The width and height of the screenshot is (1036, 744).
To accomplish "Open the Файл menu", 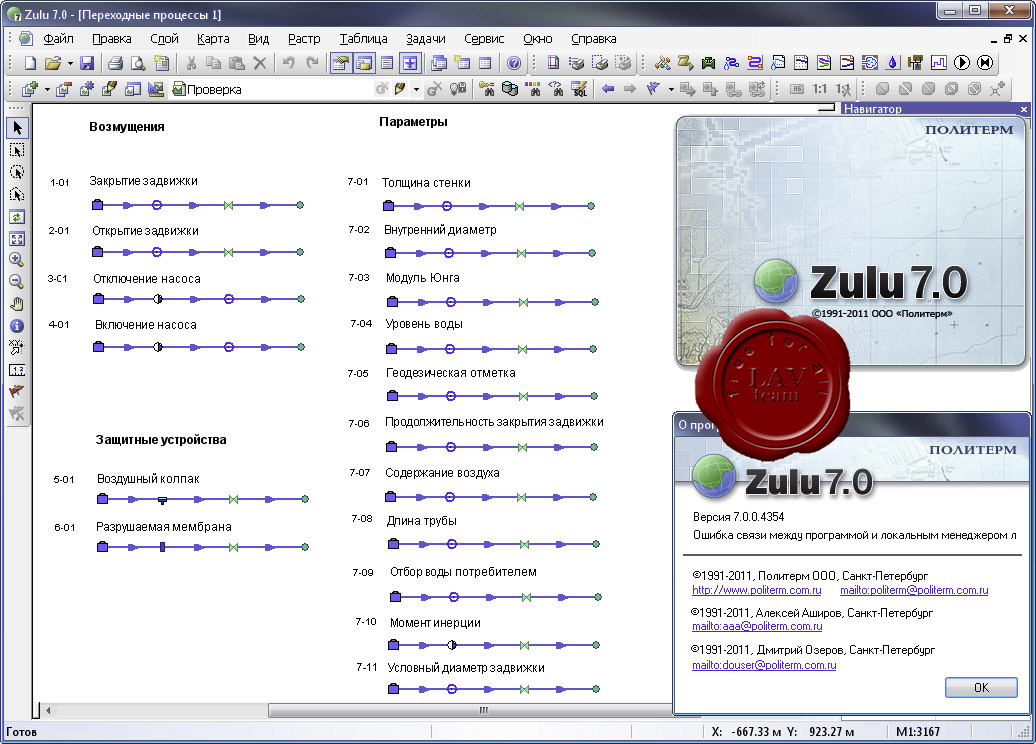I will click(x=58, y=39).
